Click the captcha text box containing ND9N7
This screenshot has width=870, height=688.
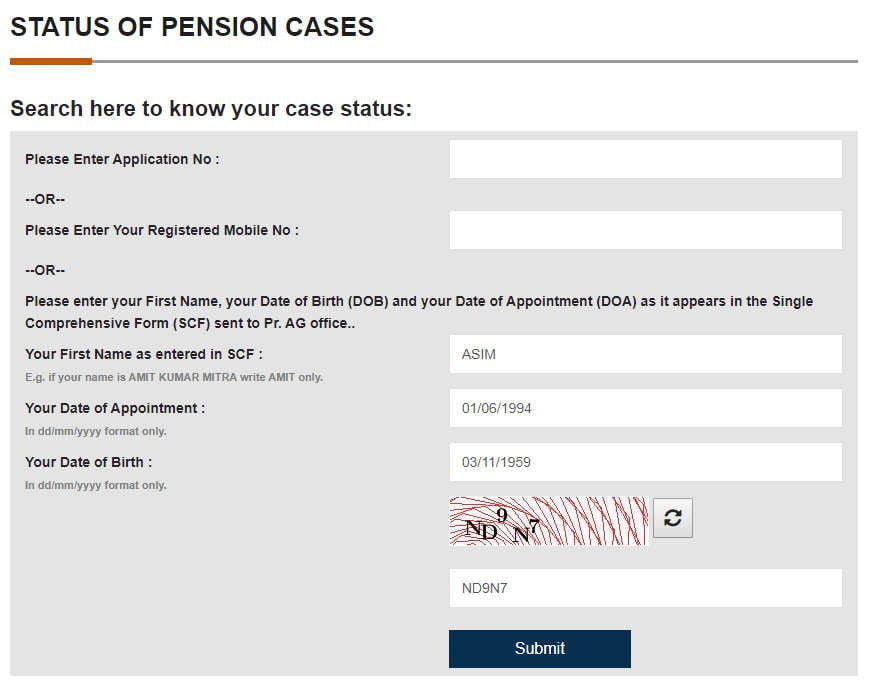(x=645, y=588)
